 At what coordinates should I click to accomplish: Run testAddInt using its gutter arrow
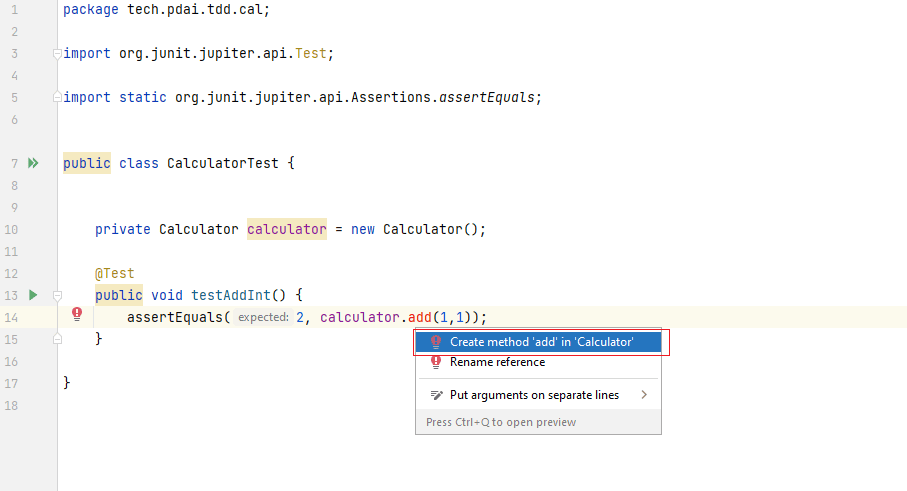click(x=33, y=295)
